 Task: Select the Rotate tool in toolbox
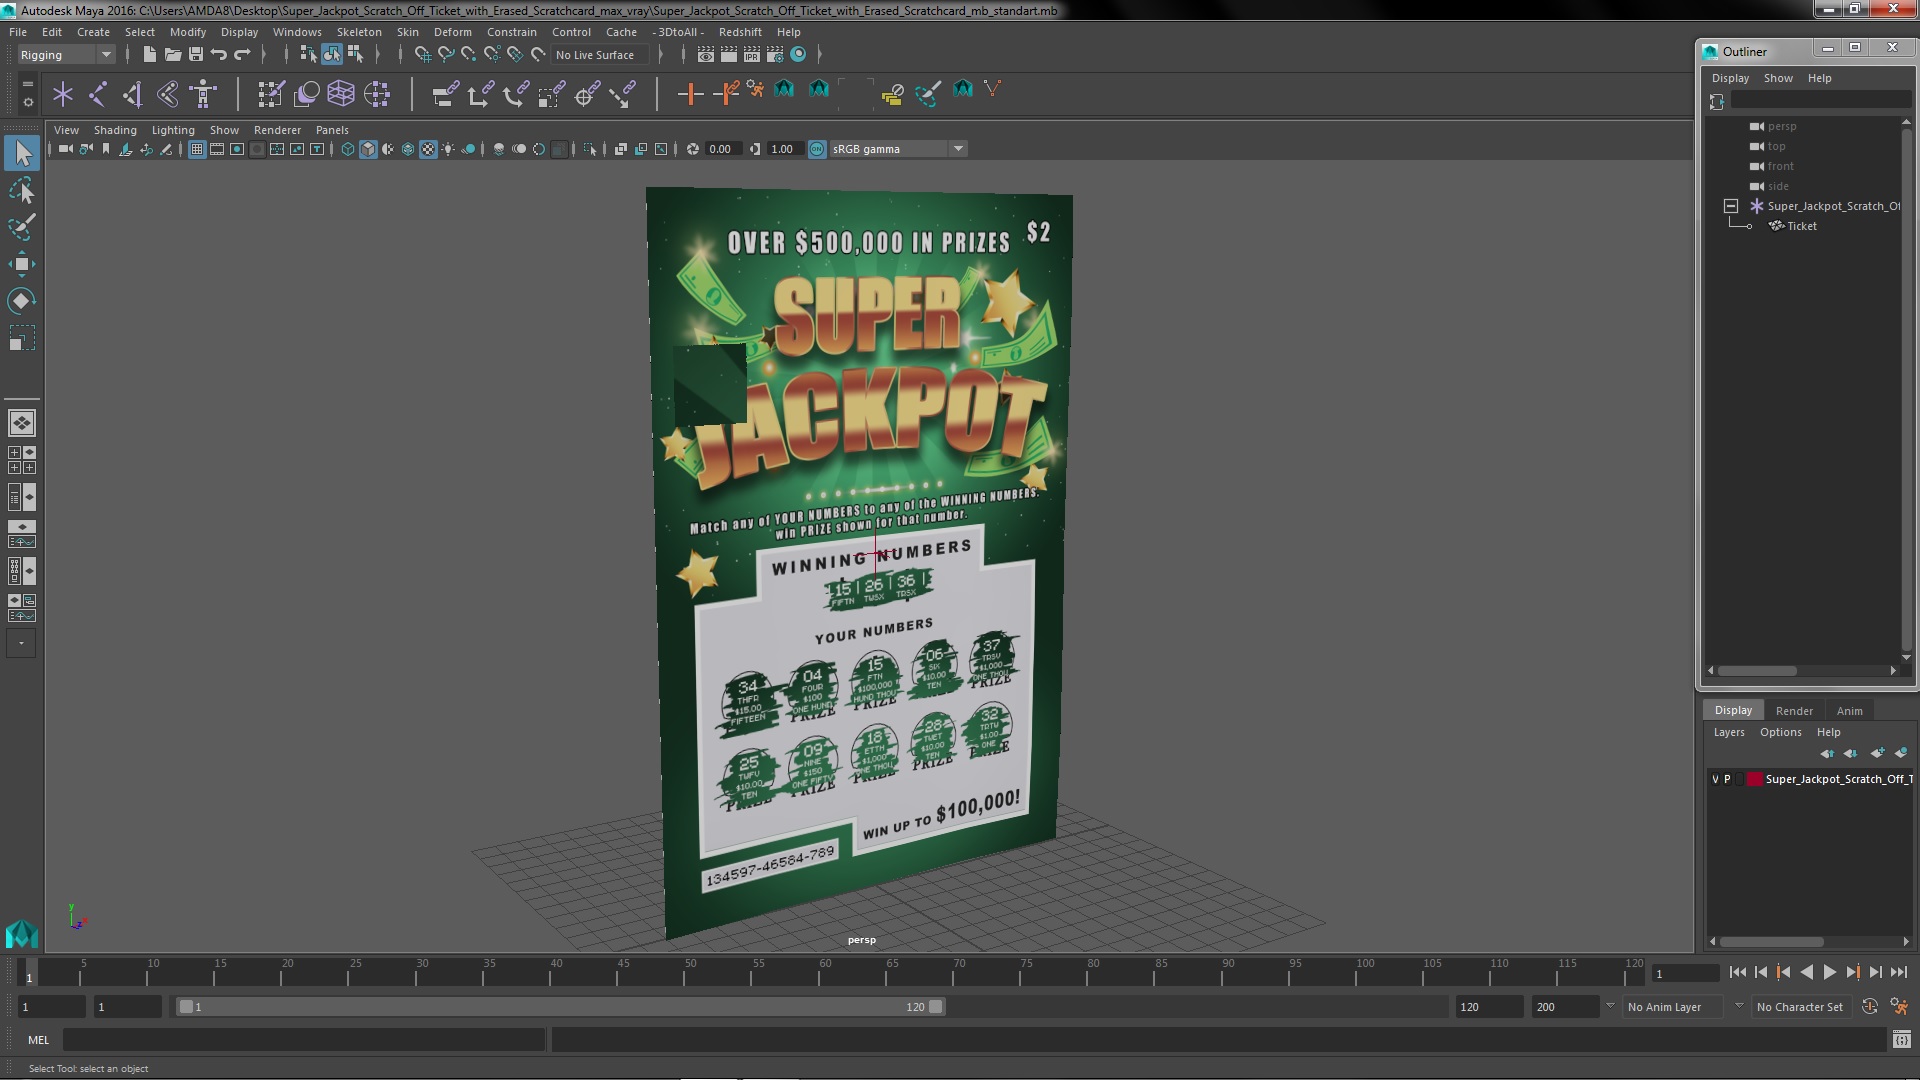21,301
